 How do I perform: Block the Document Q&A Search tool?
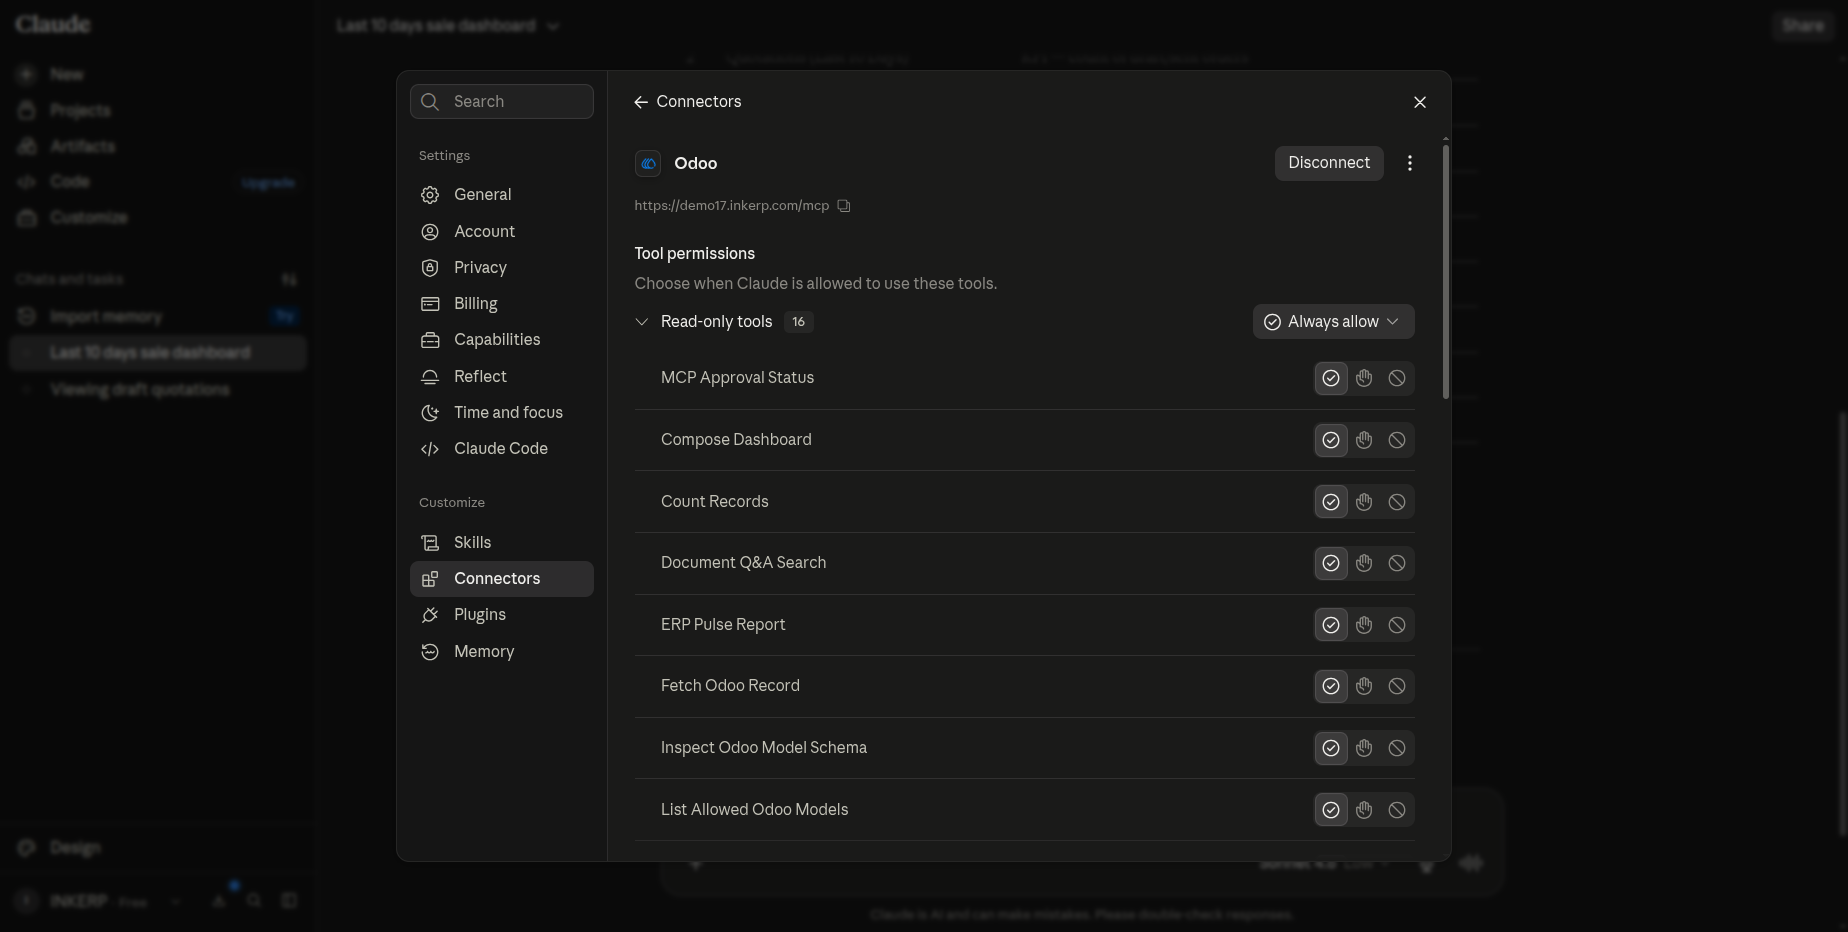click(x=1397, y=563)
